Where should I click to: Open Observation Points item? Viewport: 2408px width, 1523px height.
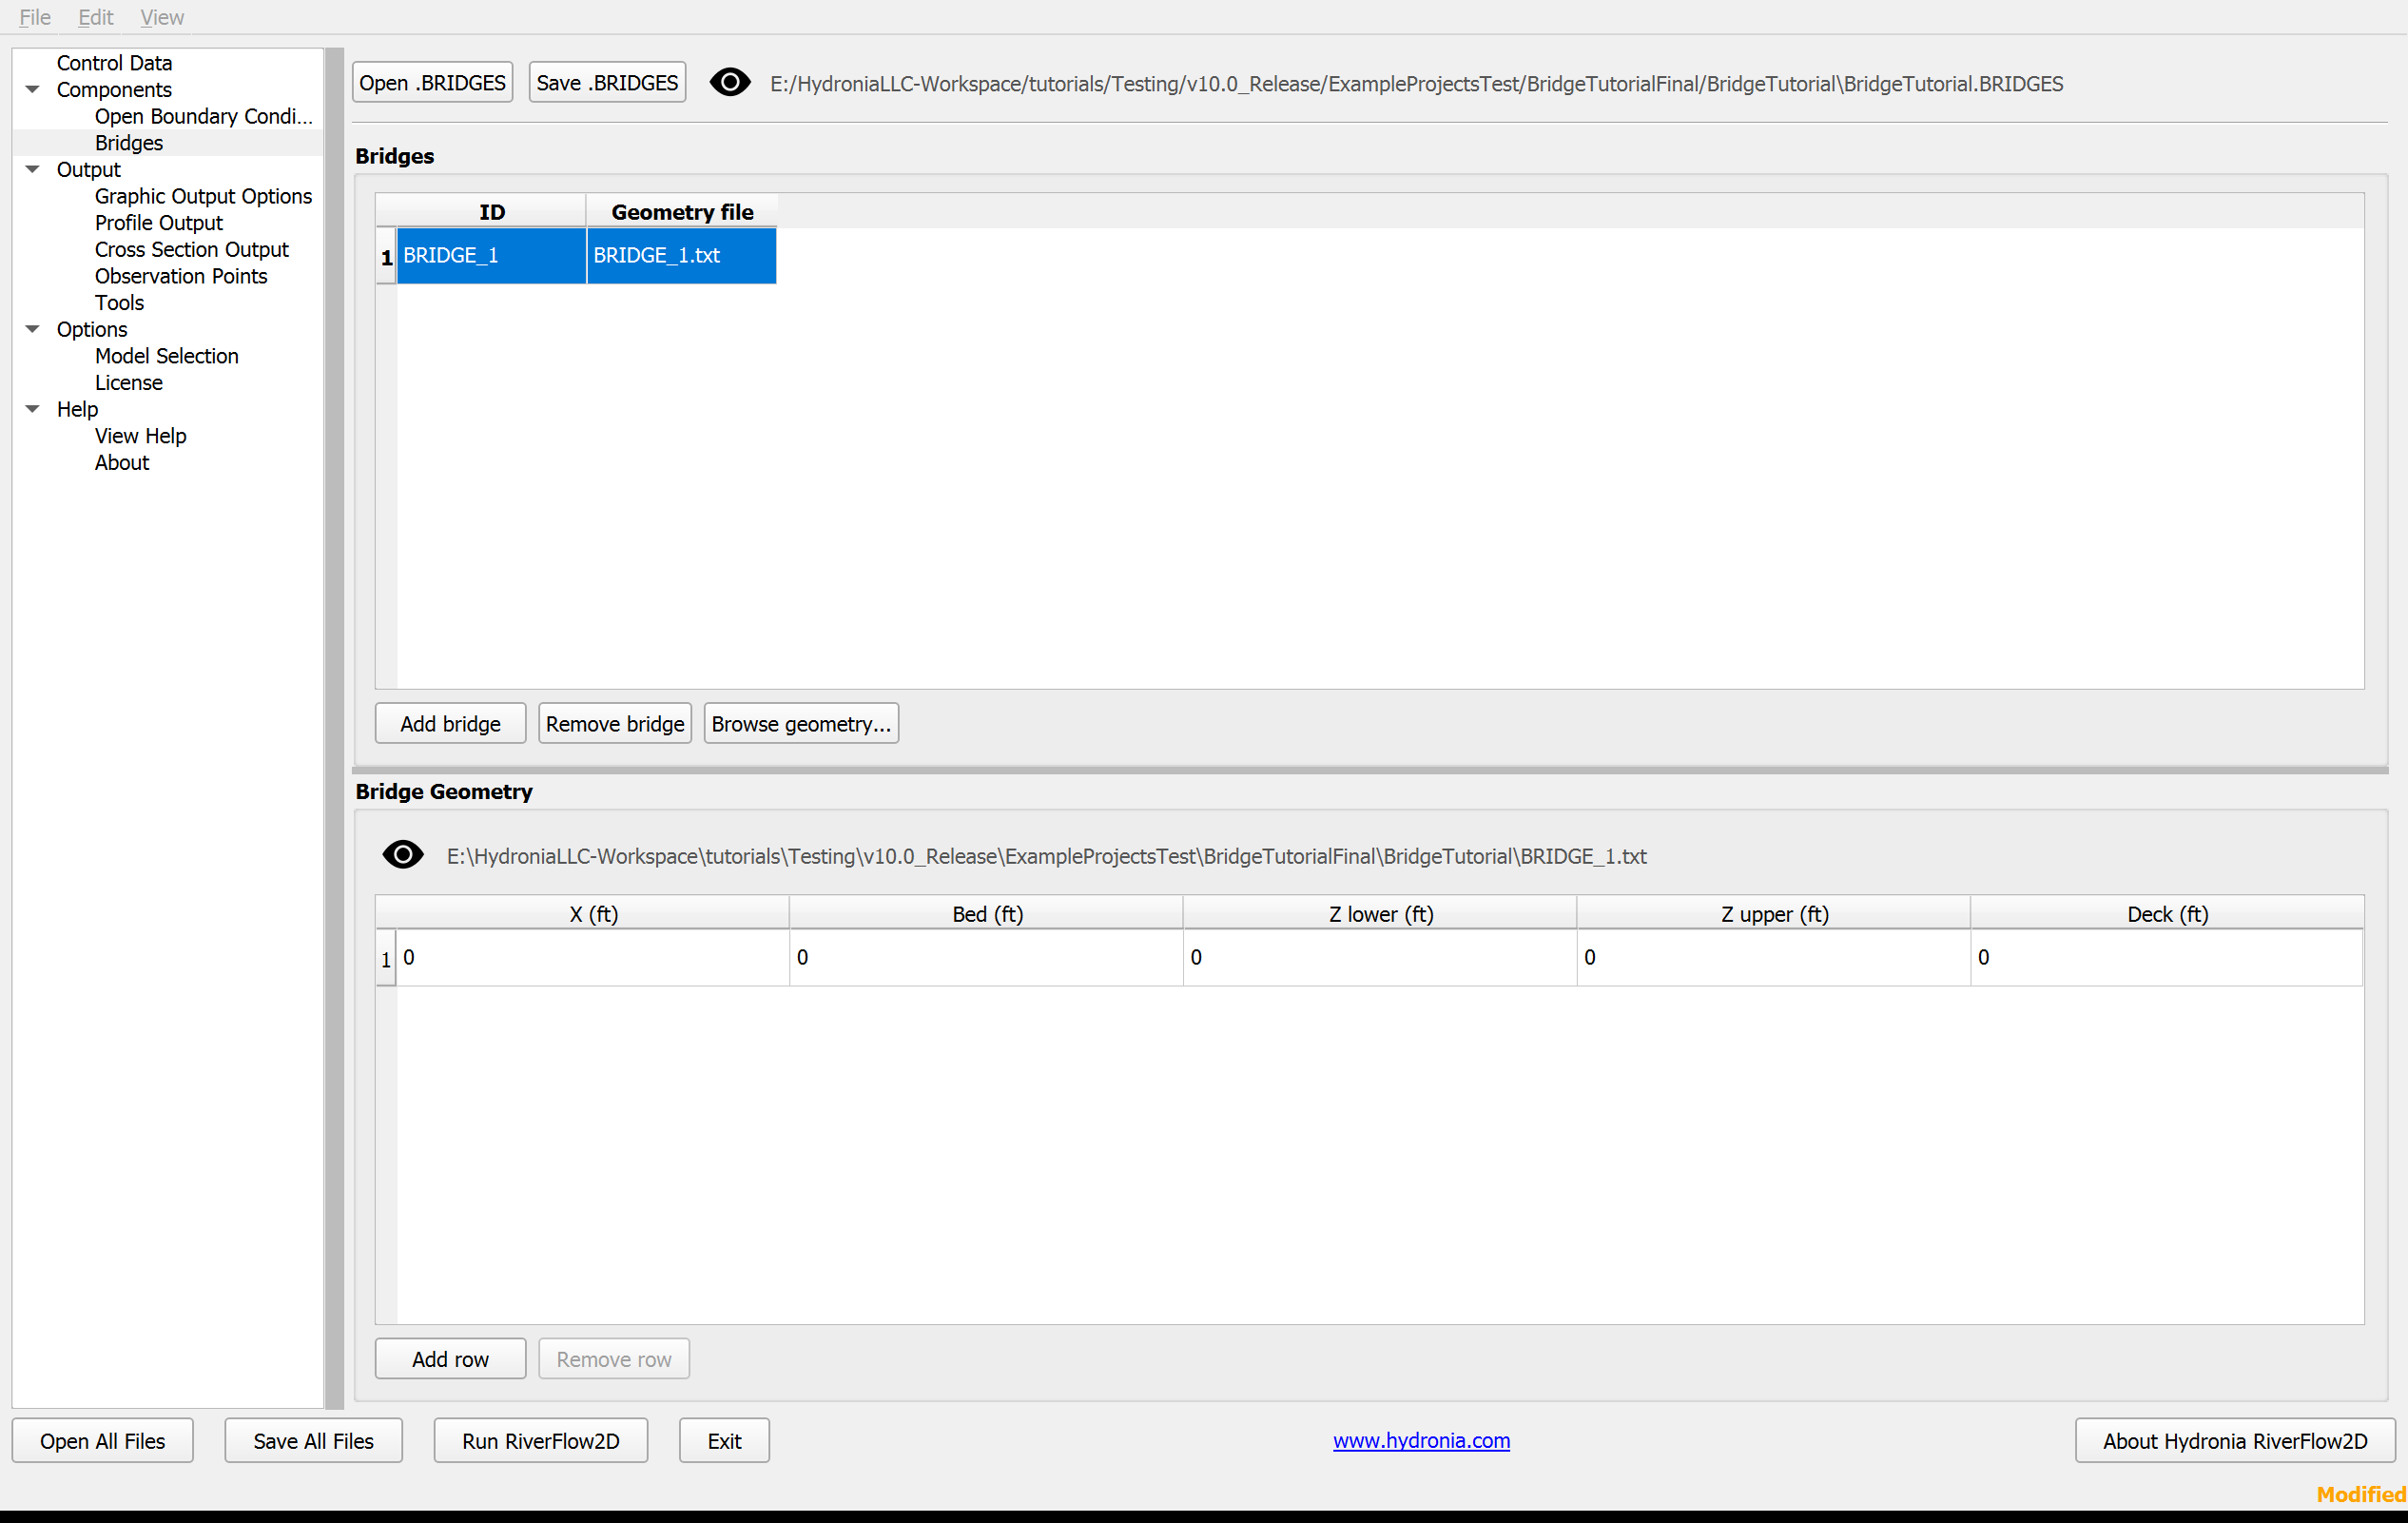click(181, 276)
